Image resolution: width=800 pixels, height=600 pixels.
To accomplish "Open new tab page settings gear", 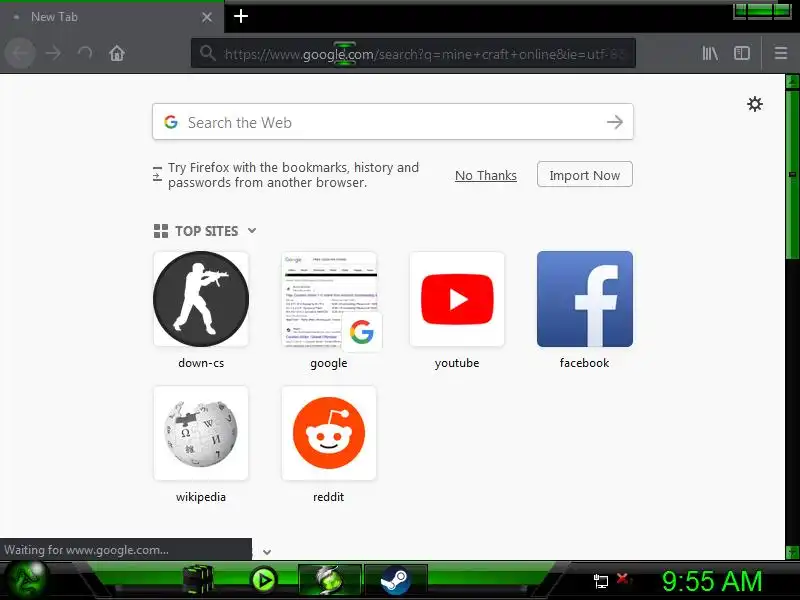I will [x=755, y=105].
